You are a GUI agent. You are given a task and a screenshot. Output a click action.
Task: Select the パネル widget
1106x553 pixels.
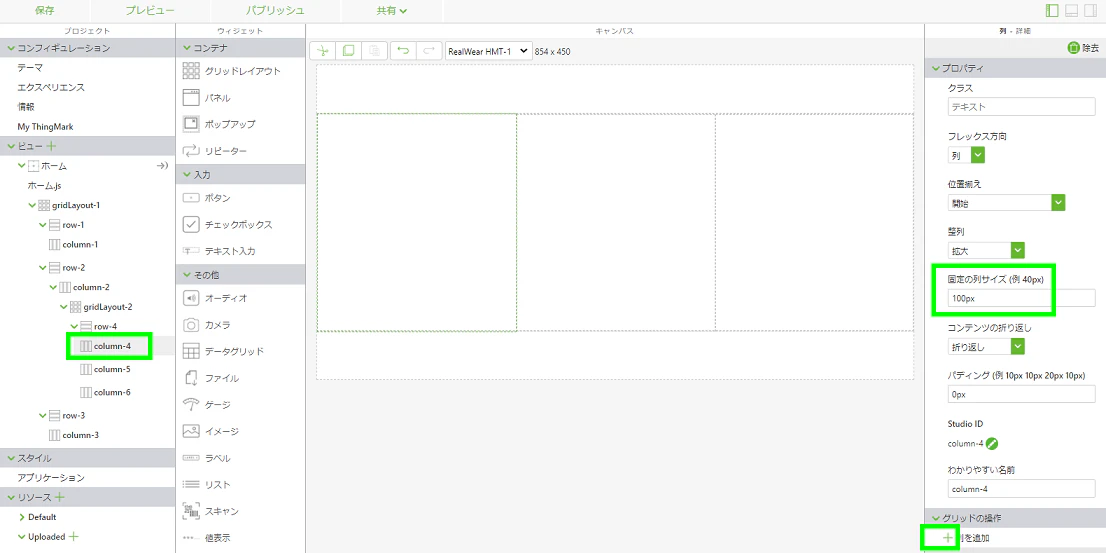coord(206,98)
